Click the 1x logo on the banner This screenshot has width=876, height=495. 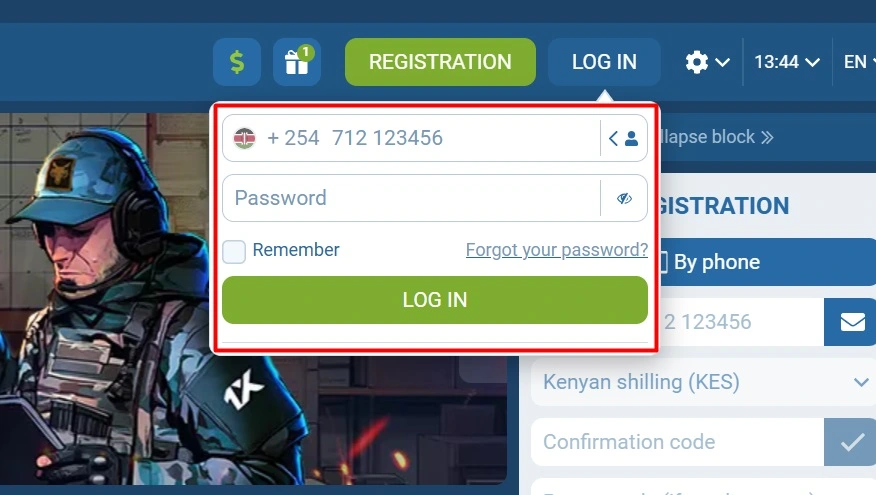click(244, 388)
